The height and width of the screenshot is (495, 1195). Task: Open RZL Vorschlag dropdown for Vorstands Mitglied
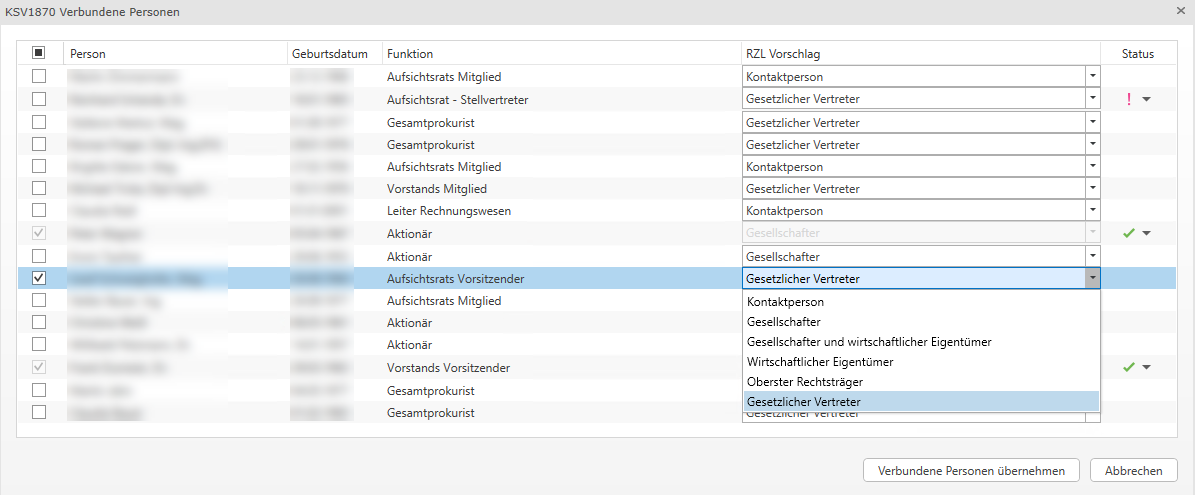click(x=1092, y=188)
